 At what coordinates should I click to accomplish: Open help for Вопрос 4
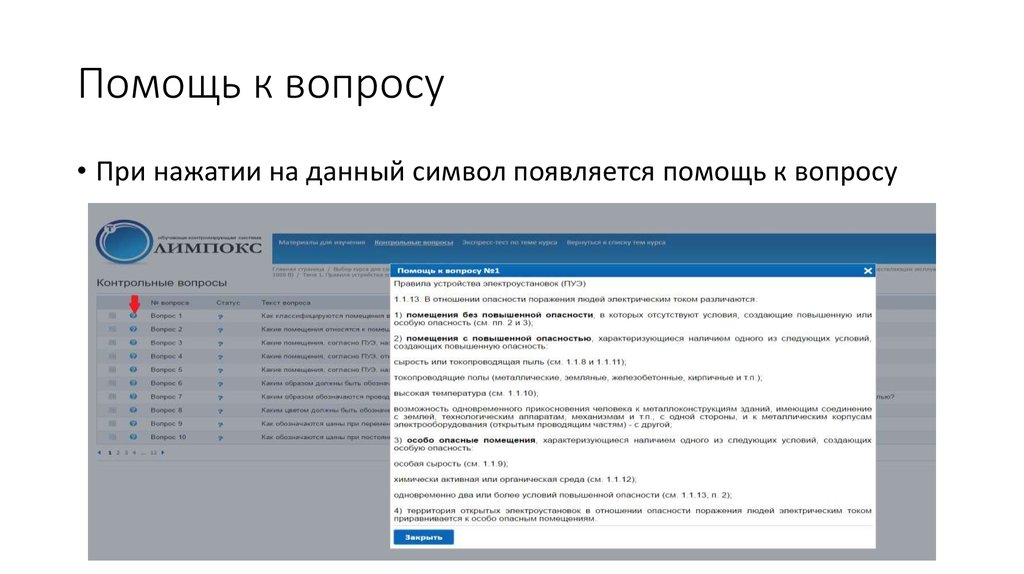point(133,356)
